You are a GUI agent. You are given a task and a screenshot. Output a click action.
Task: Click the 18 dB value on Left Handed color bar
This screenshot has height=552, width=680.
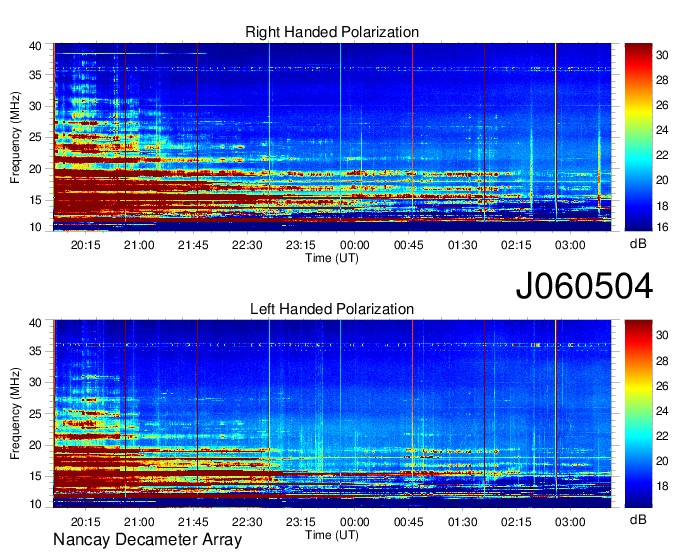(662, 486)
